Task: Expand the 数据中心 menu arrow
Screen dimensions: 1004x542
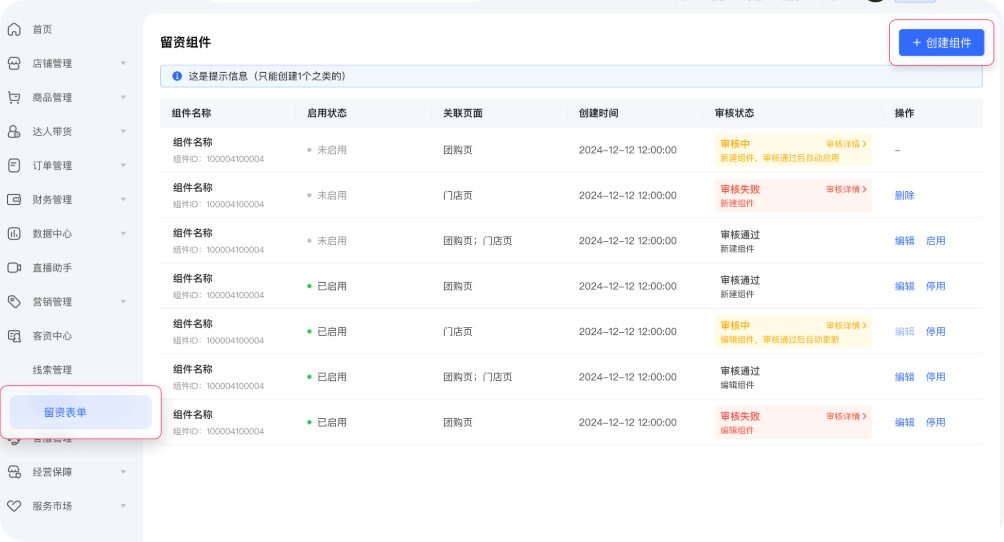Action: click(123, 233)
